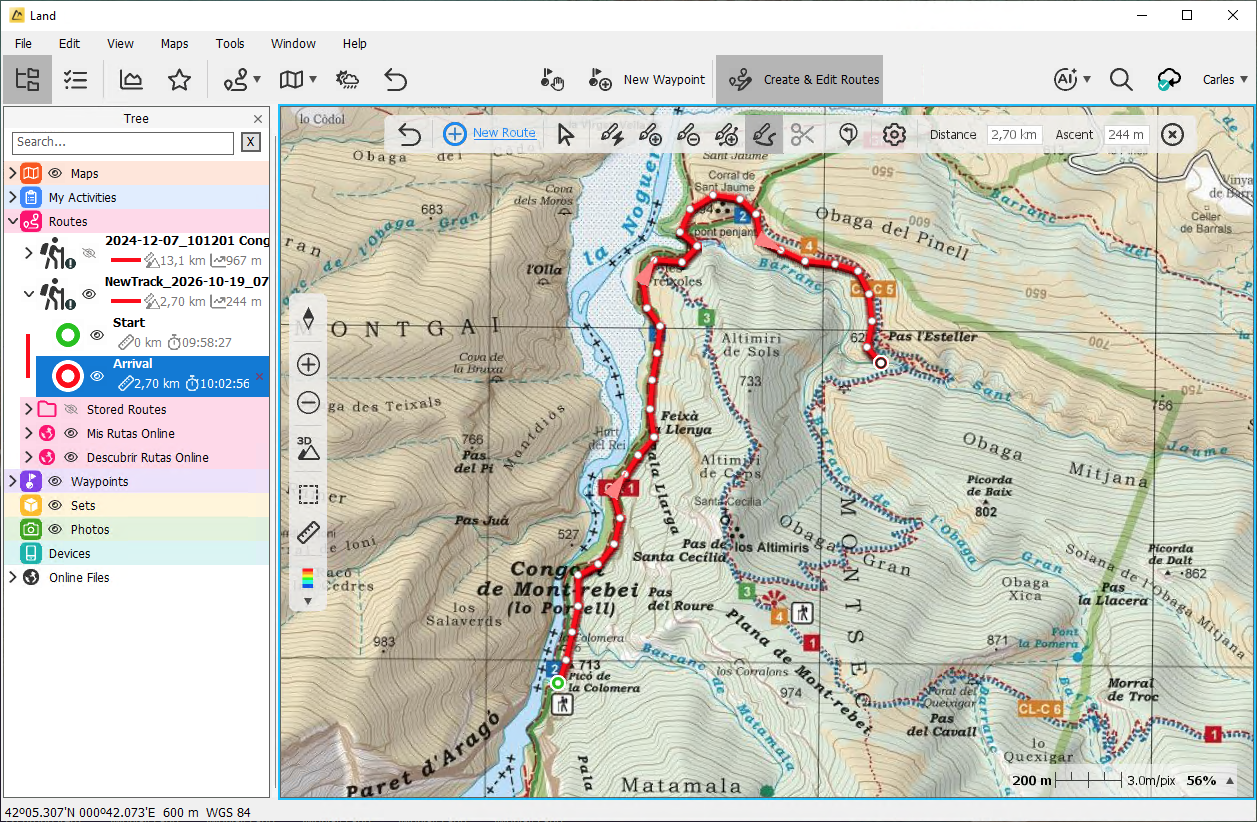Zoom in on the map
1257x822 pixels.
[308, 365]
